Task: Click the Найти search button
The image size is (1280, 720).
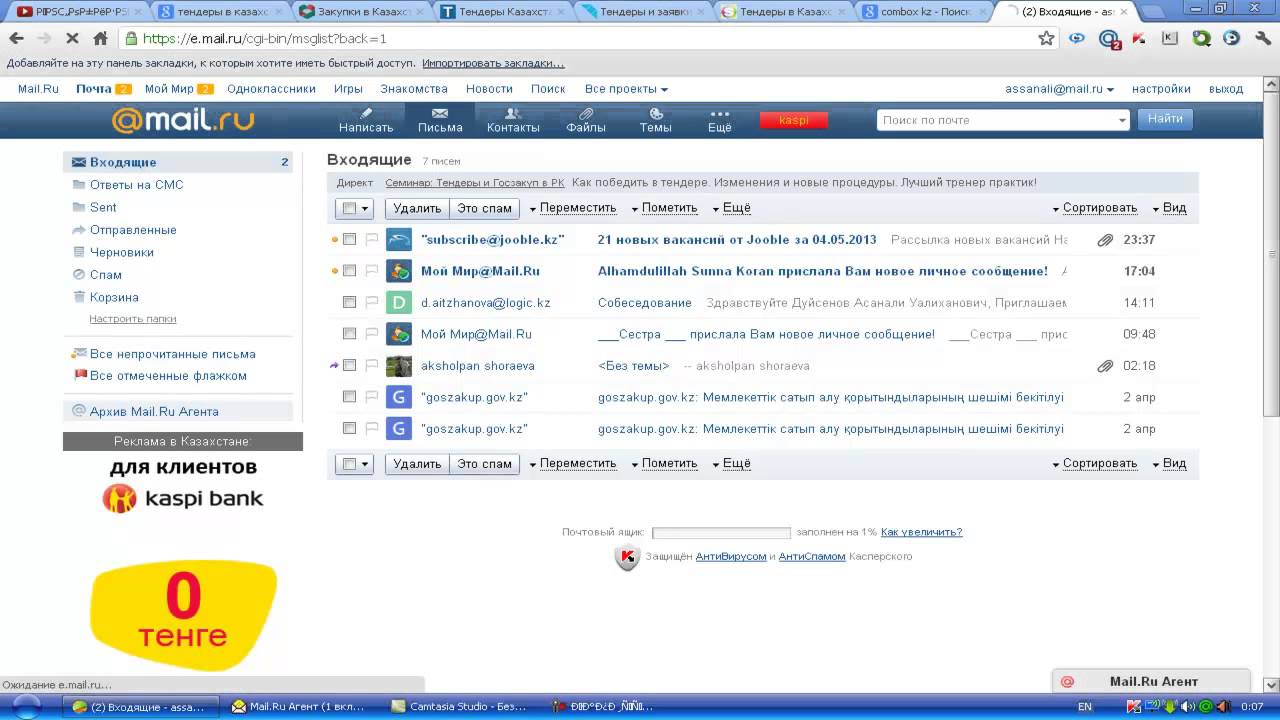Action: 1165,119
